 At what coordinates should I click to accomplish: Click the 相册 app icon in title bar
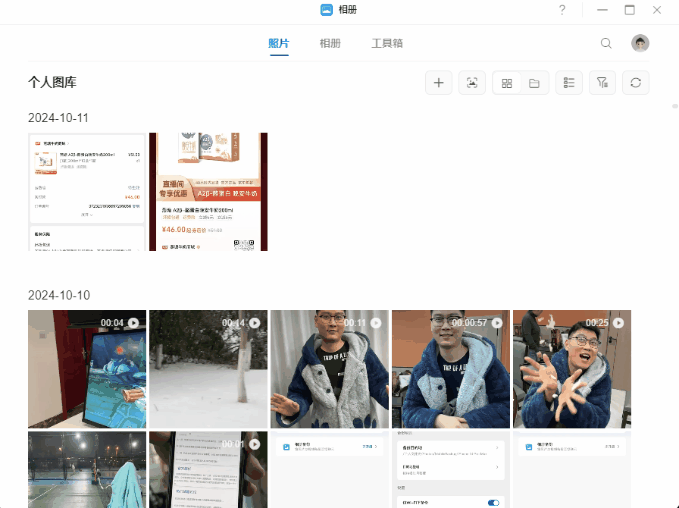coord(327,10)
